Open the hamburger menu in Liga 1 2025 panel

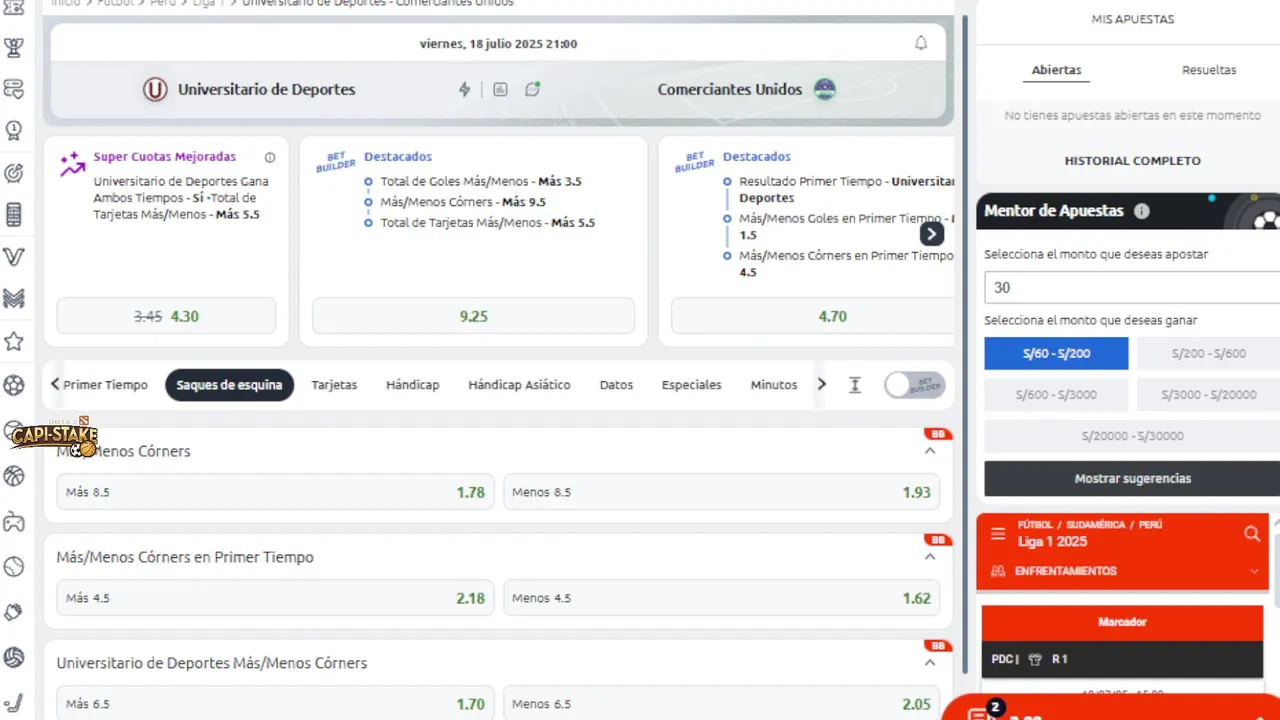pyautogui.click(x=998, y=534)
